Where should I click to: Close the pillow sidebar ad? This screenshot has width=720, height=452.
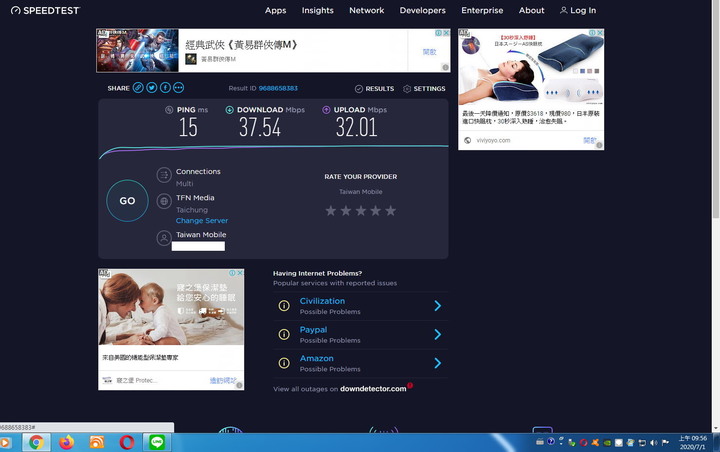(x=600, y=33)
